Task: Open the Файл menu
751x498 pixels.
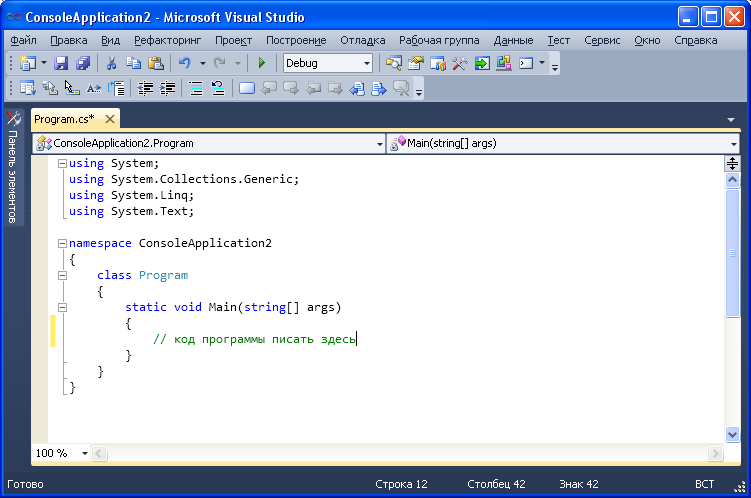Action: coord(23,40)
